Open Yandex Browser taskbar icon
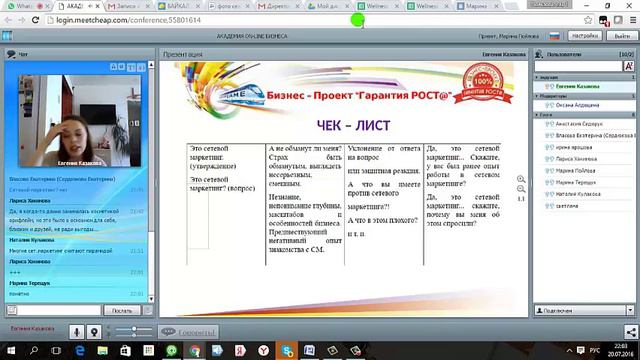 pos(264,351)
